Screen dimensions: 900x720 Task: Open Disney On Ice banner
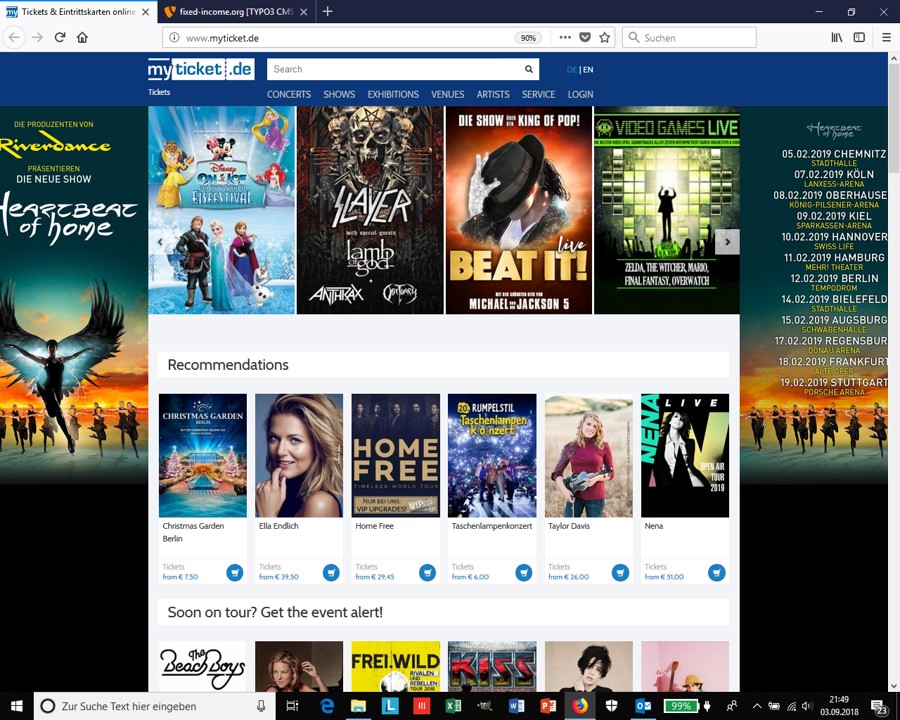(x=222, y=210)
